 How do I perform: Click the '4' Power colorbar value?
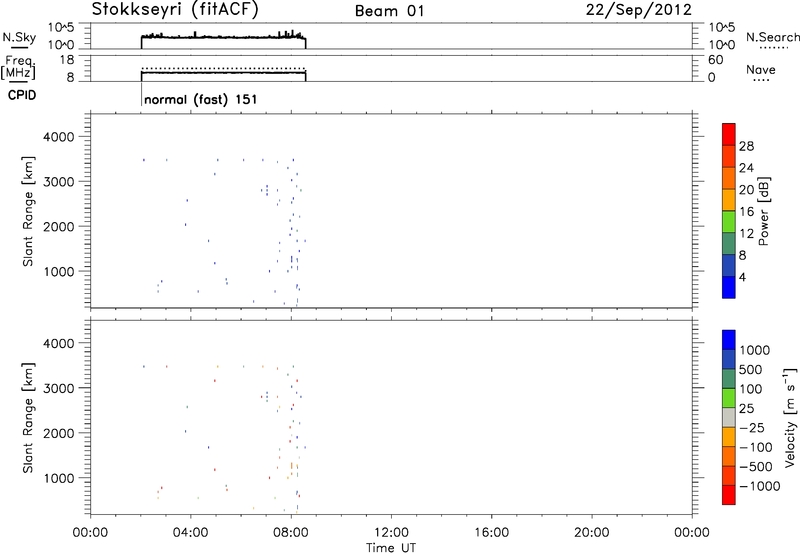tap(742, 278)
